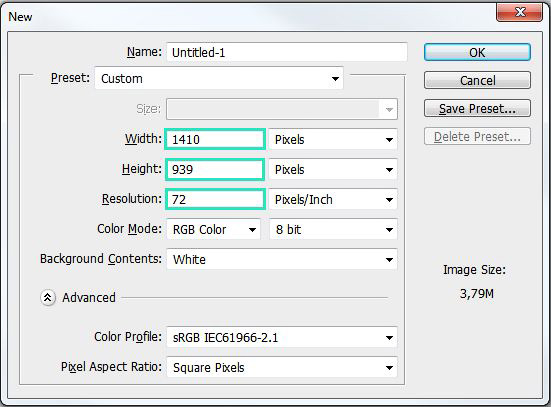This screenshot has width=551, height=407.
Task: Open the Color Profile sRGB dropdown
Action: click(282, 337)
